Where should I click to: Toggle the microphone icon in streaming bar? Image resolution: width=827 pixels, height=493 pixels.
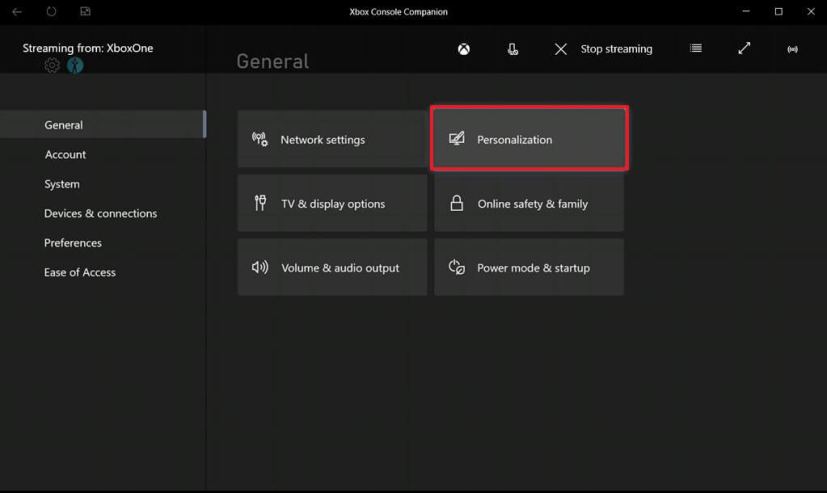pyautogui.click(x=512, y=49)
